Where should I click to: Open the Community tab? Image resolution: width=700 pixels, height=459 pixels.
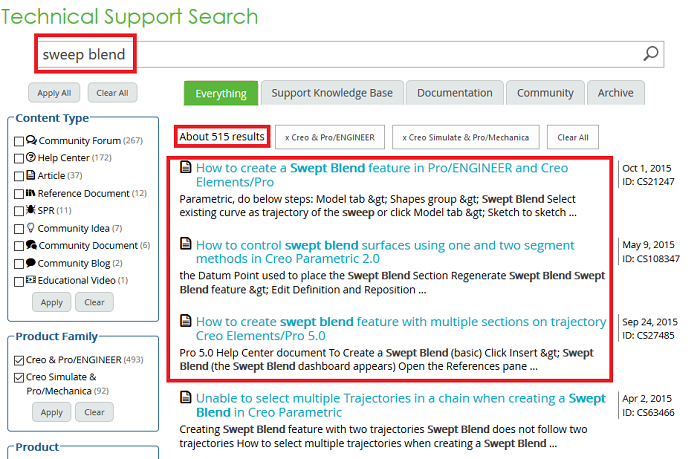click(x=545, y=93)
